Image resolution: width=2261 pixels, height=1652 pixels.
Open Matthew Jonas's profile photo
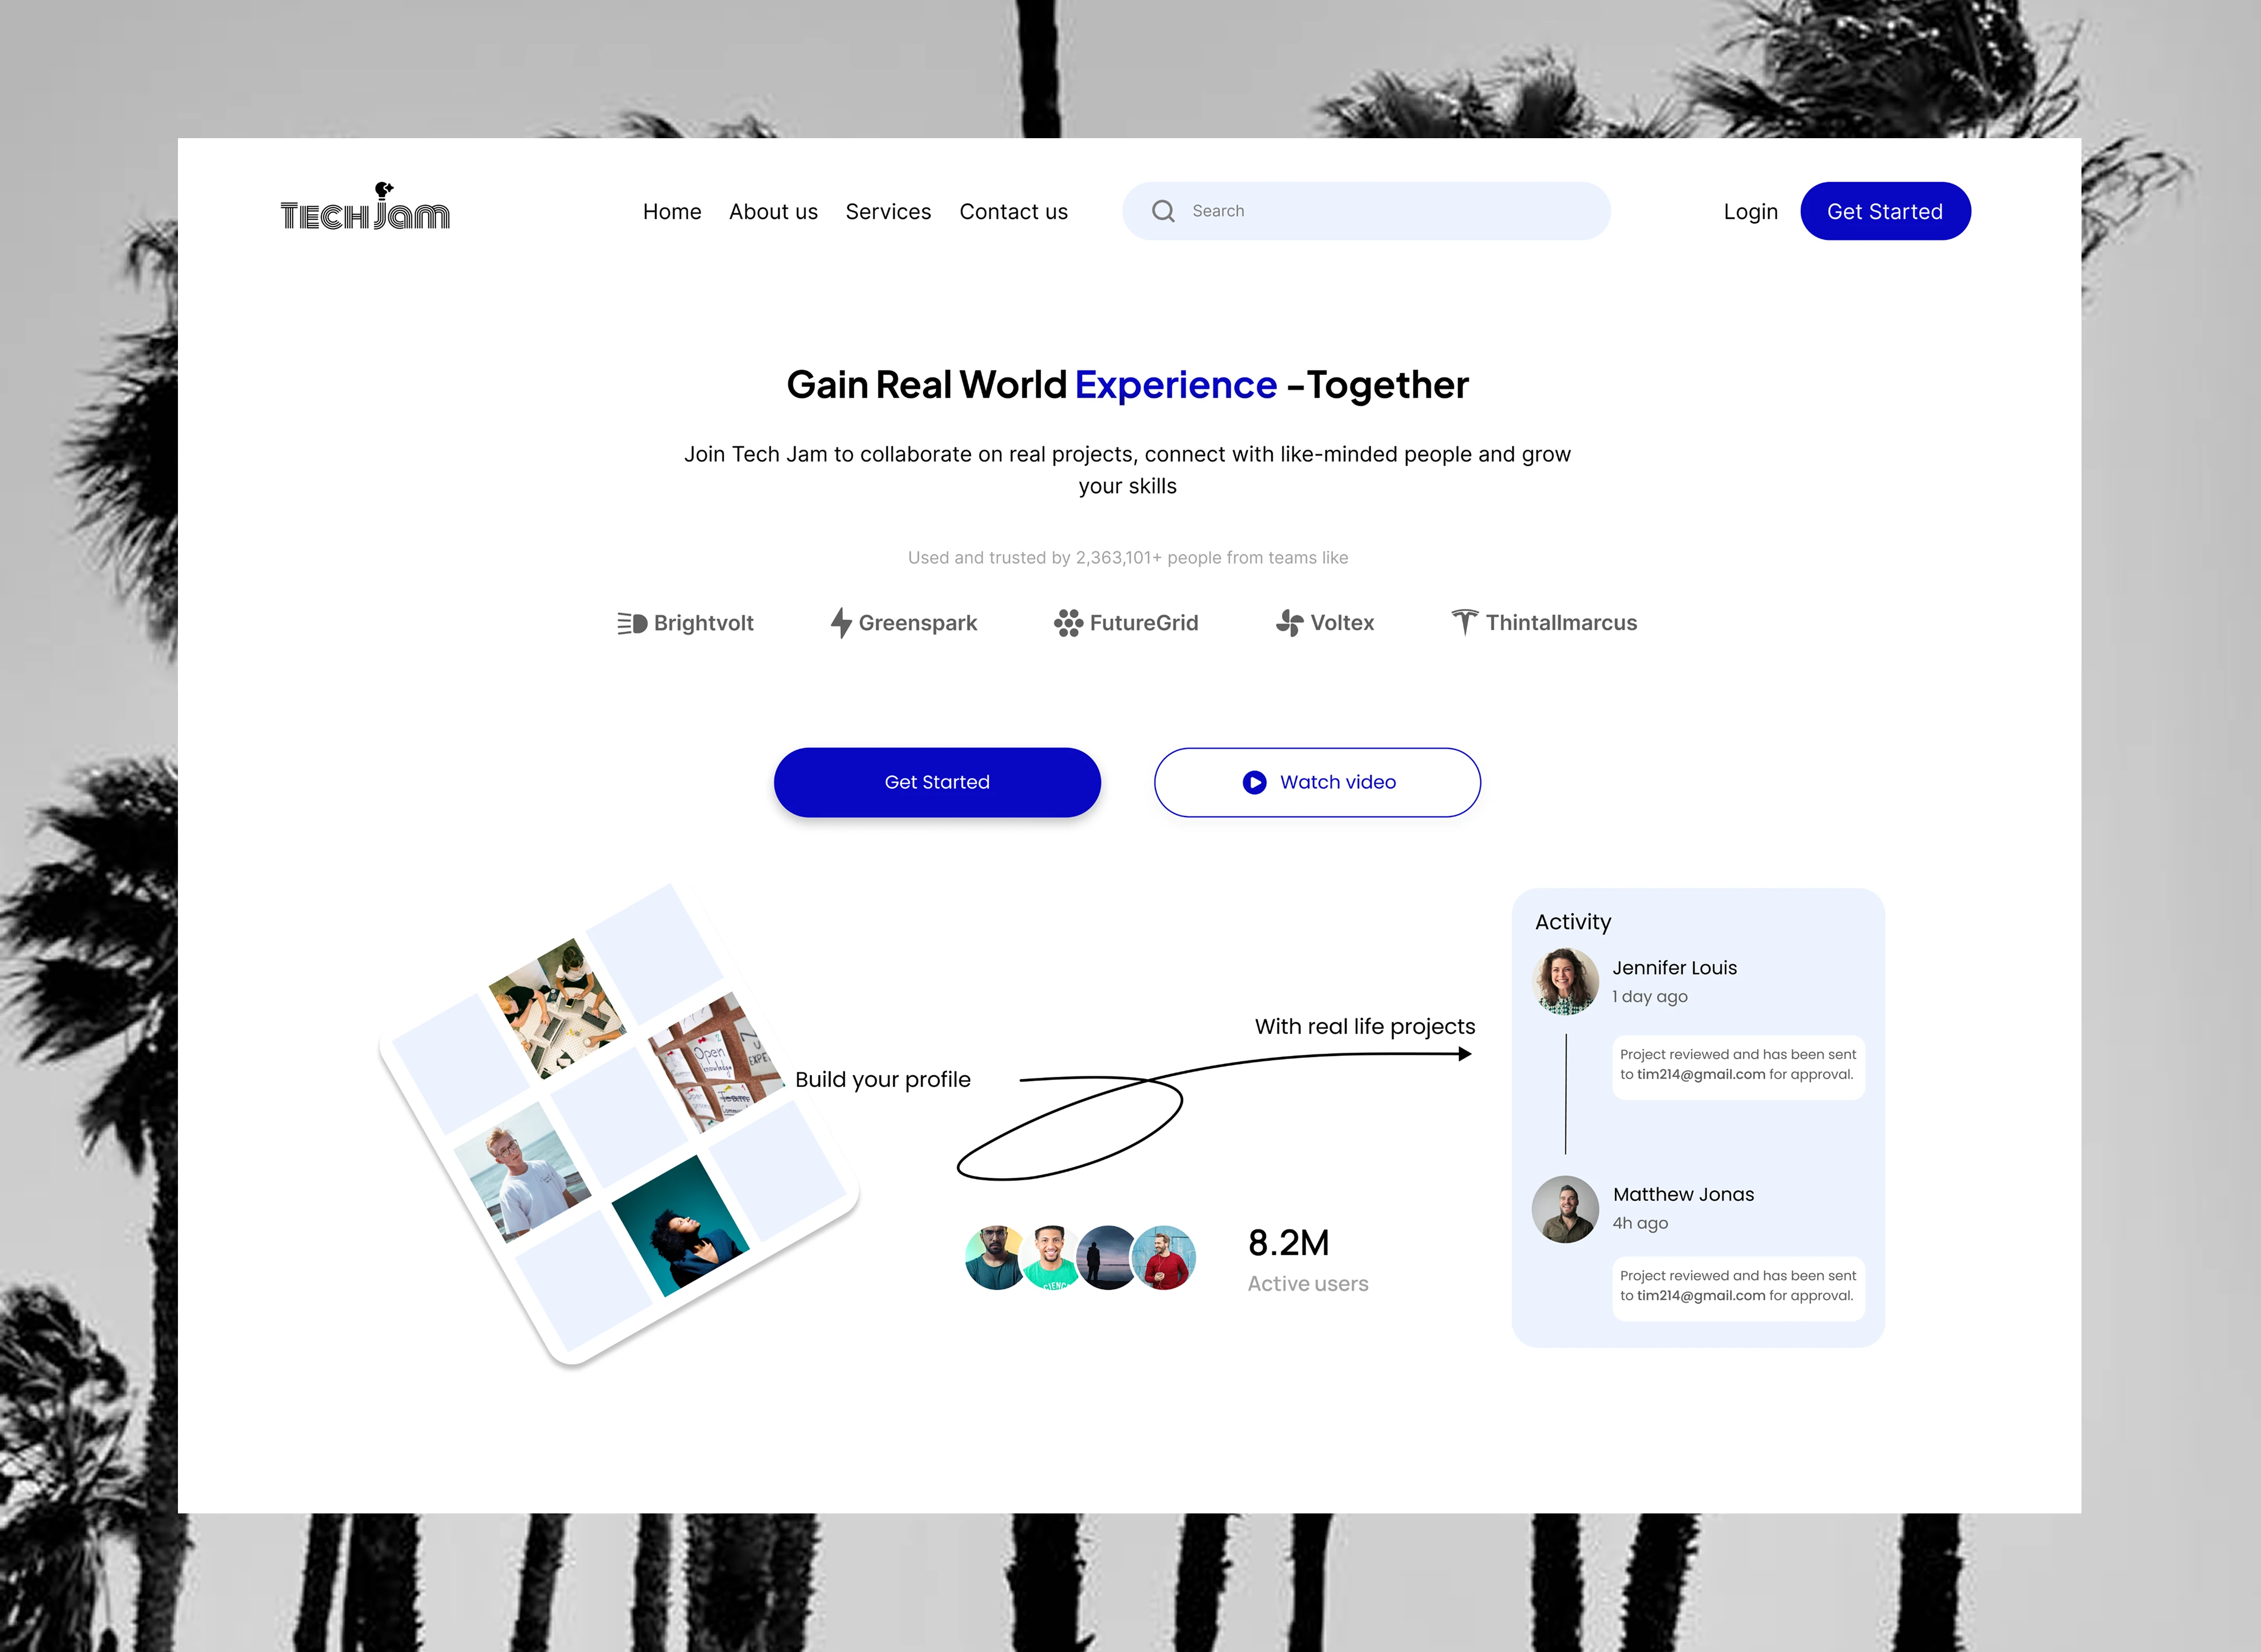[1565, 1209]
